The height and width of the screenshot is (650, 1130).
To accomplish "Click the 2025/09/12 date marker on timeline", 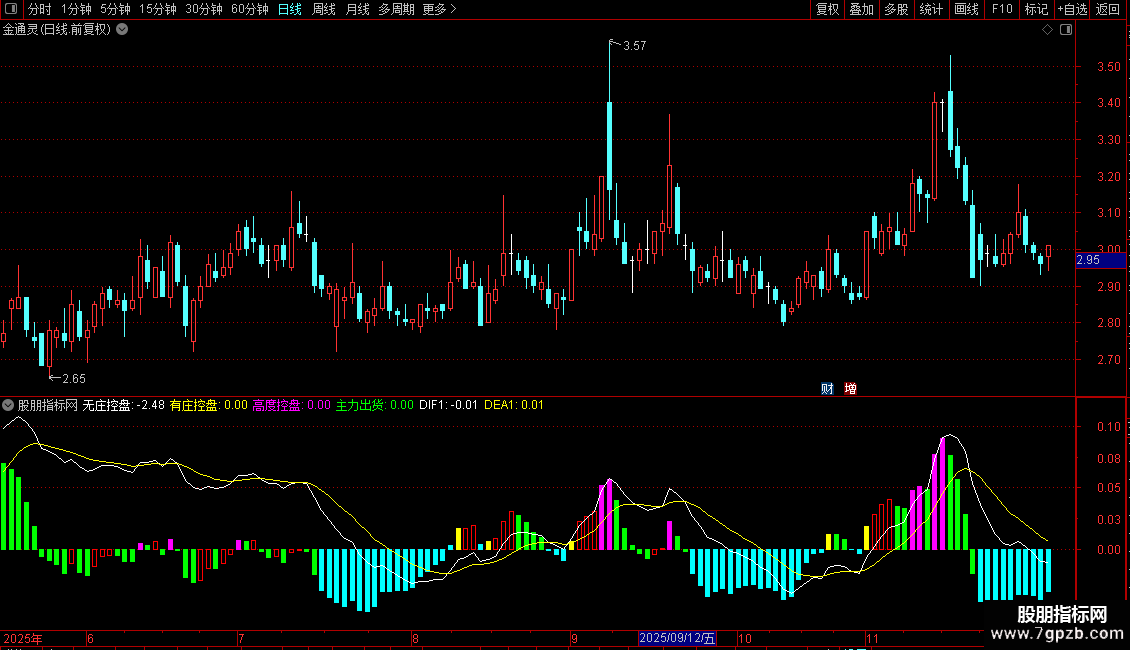I will (x=678, y=638).
